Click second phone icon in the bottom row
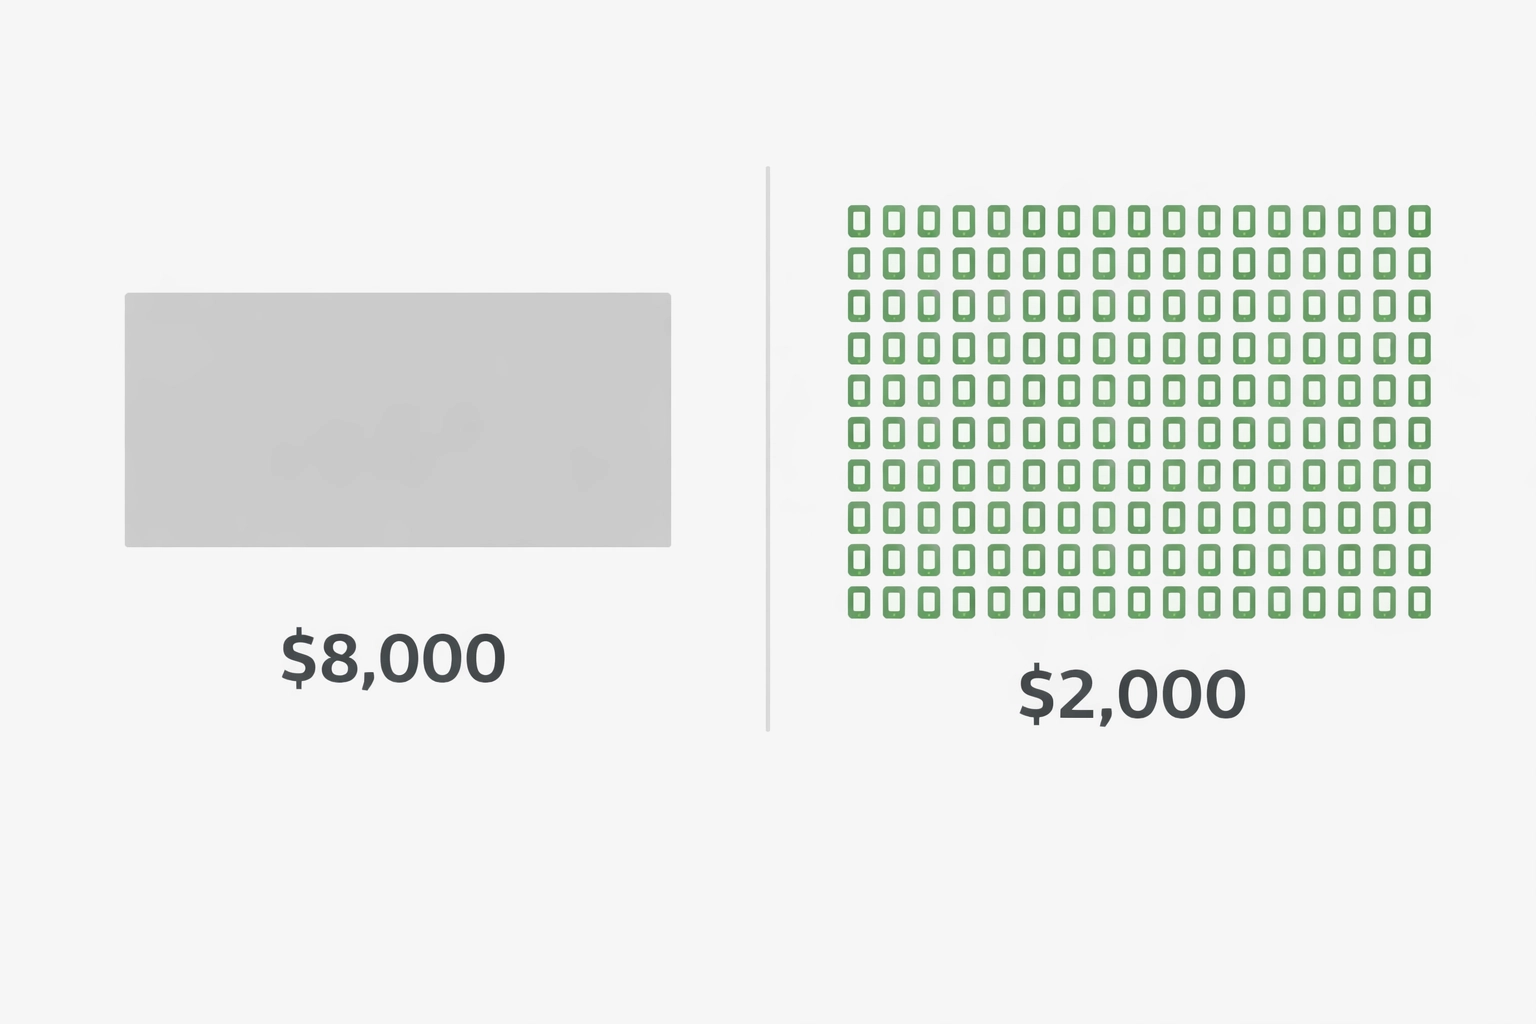This screenshot has height=1024, width=1536. (893, 602)
